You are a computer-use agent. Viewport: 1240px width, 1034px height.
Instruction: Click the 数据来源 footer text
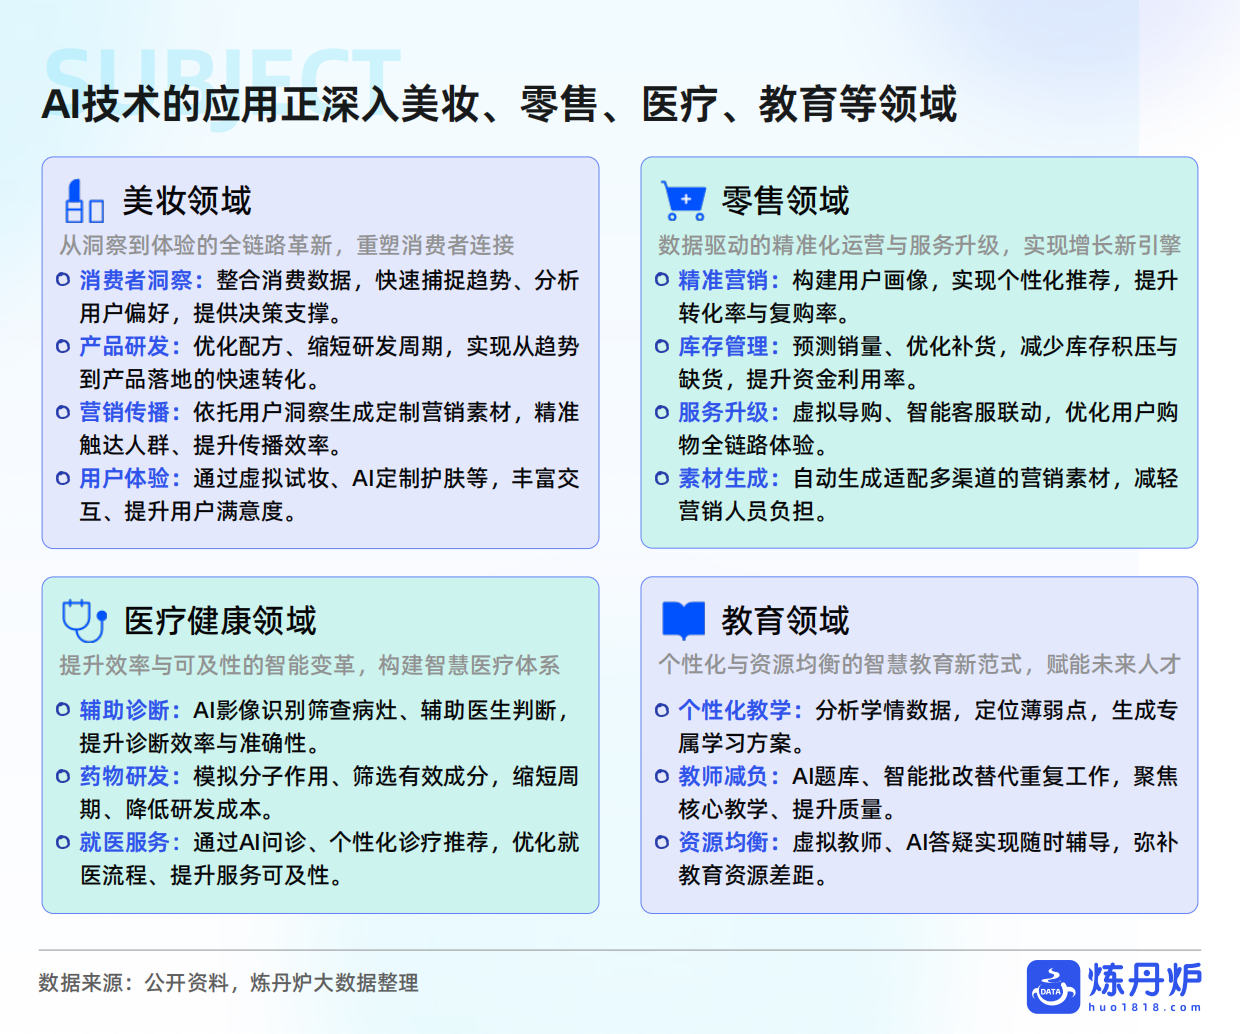228,984
